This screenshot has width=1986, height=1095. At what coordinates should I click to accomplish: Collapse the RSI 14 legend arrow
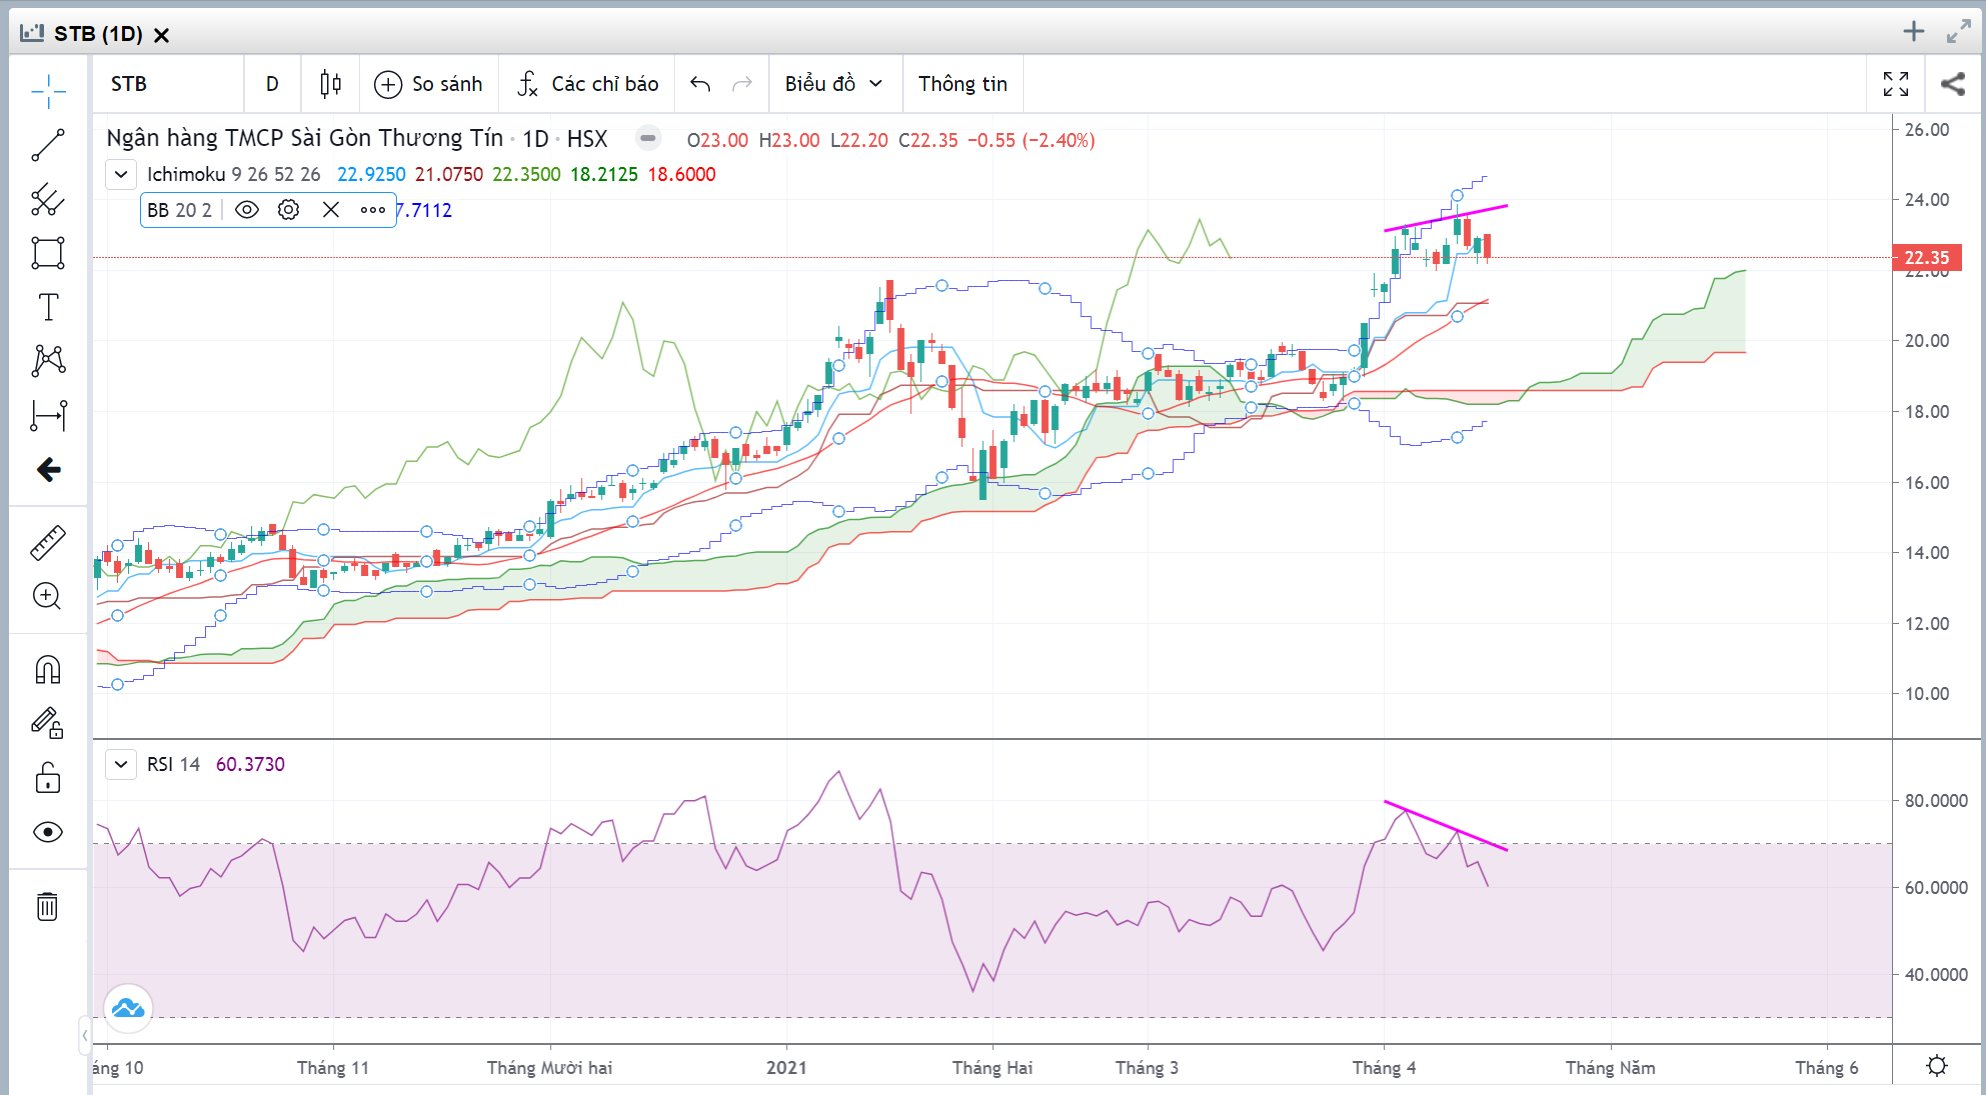tap(121, 765)
